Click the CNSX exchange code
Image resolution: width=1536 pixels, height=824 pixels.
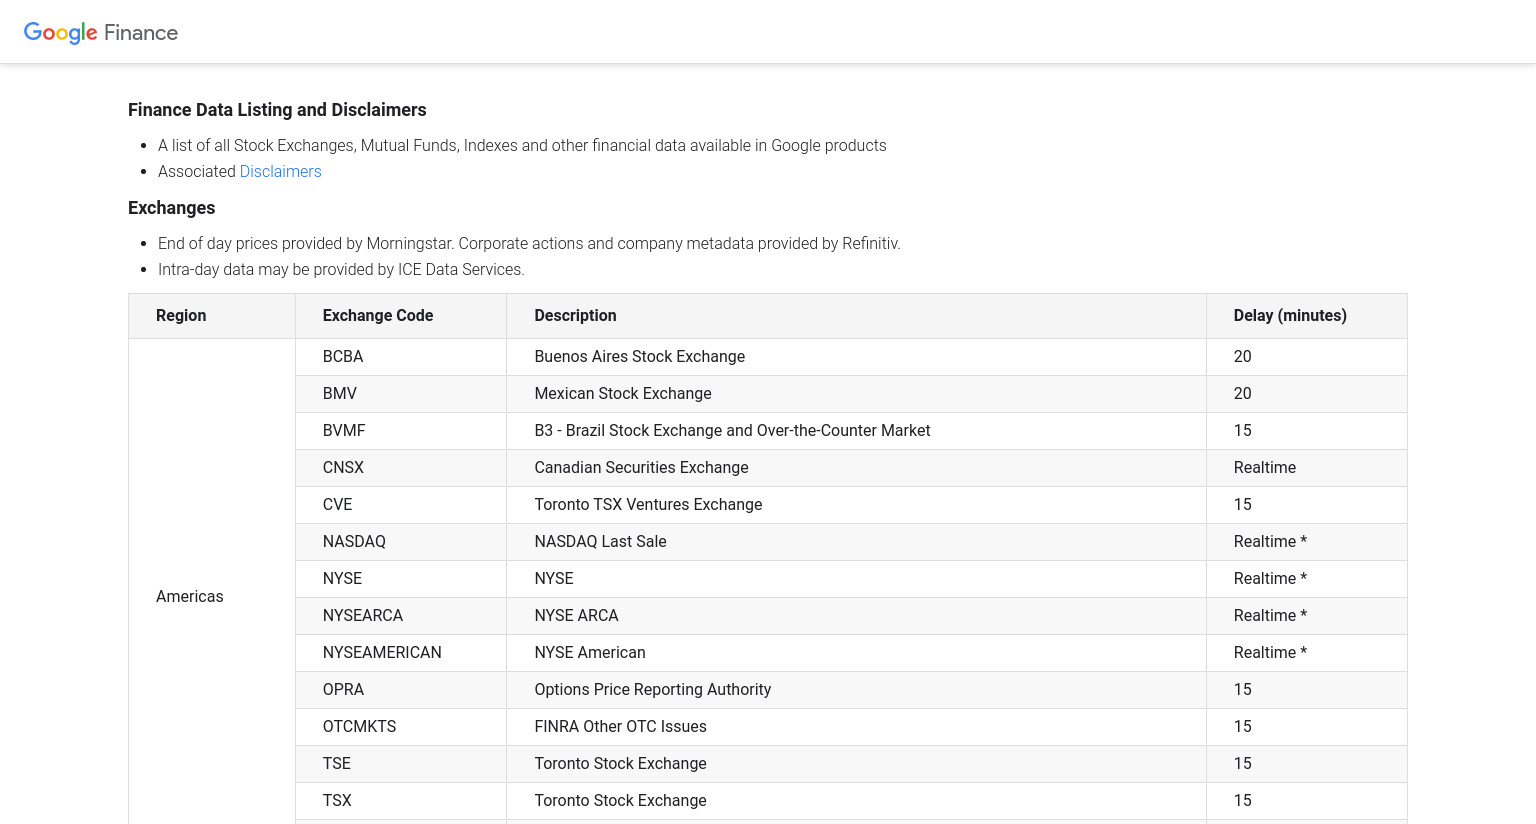click(343, 467)
